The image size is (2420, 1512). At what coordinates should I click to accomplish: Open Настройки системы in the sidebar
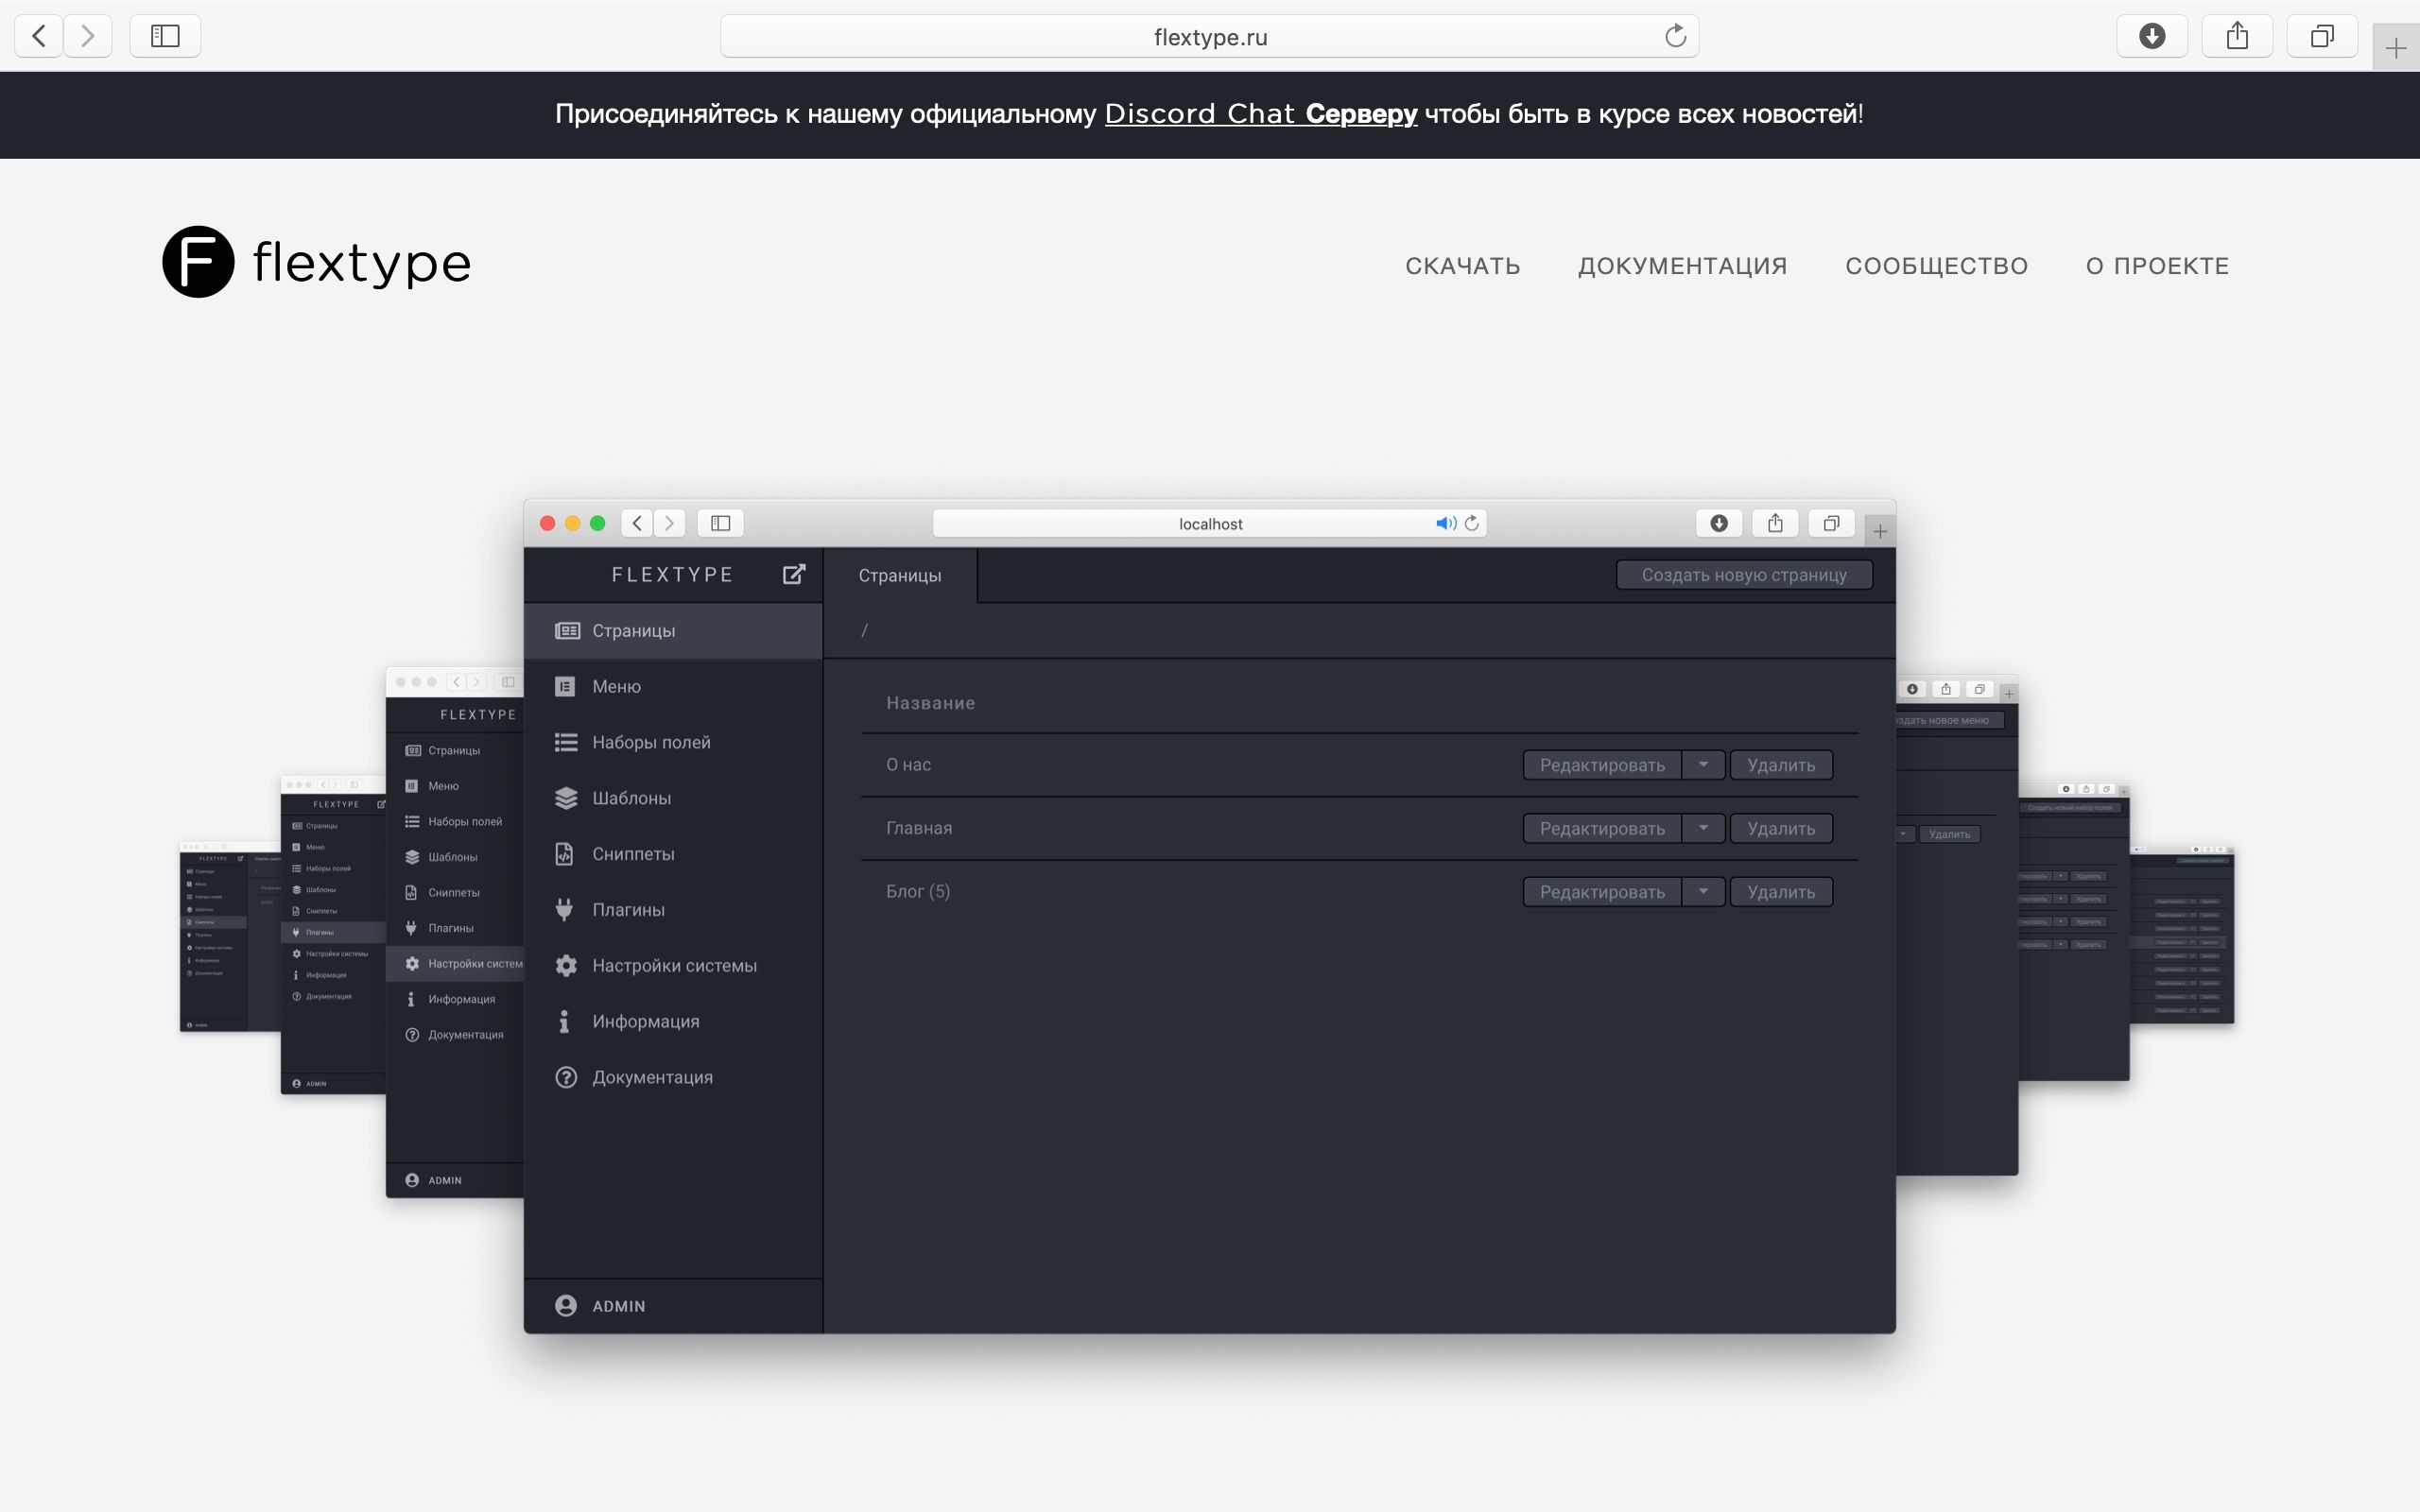pyautogui.click(x=673, y=966)
